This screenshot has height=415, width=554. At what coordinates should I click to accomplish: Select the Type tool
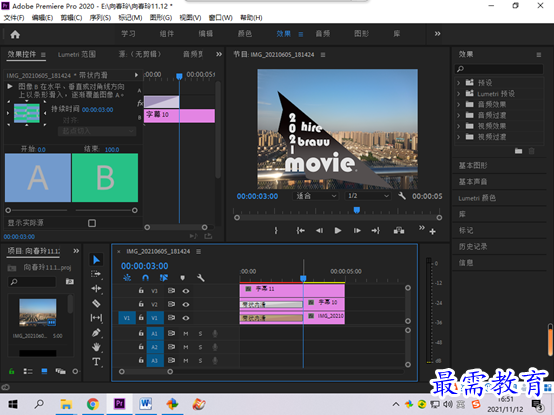[96, 361]
